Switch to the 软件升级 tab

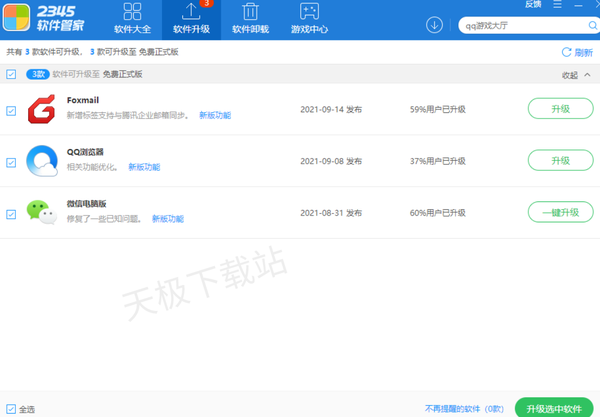click(x=190, y=20)
